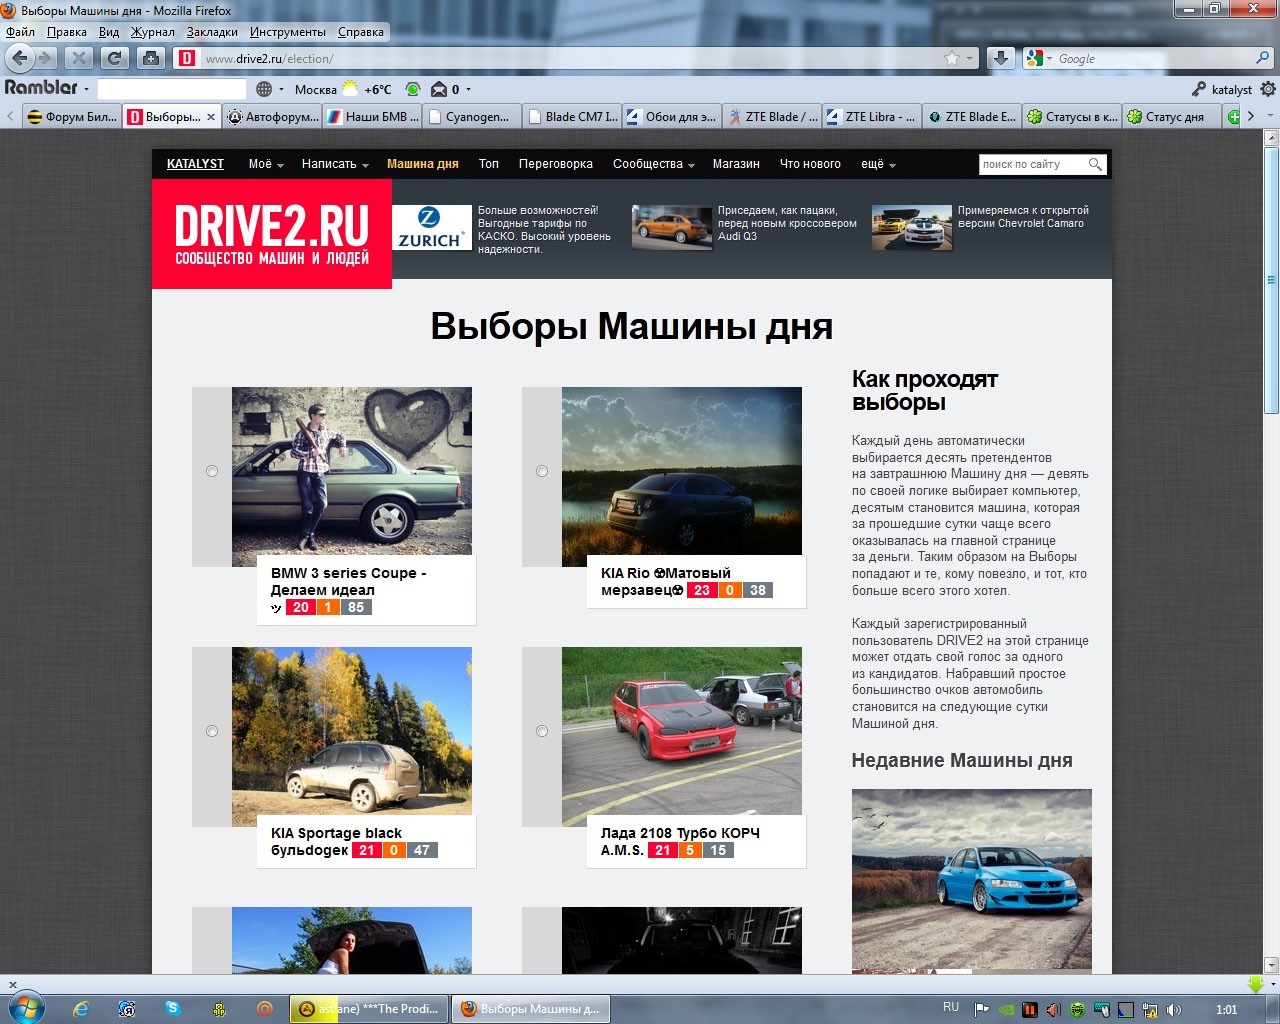Open the Переговорка link

tap(556, 164)
